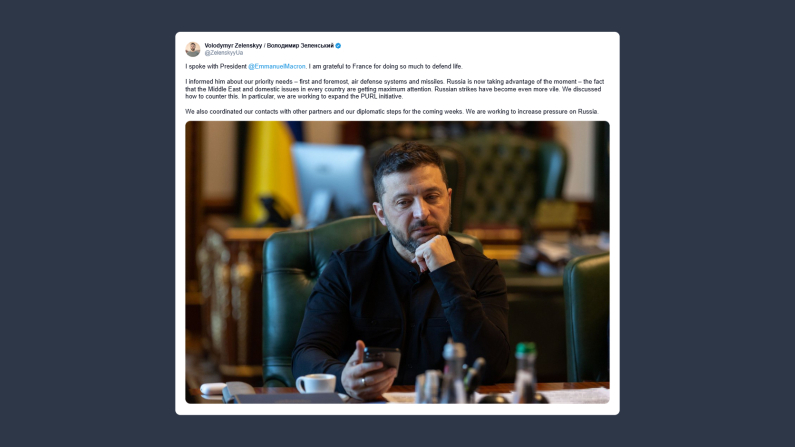This screenshot has height=447, width=795.
Task: Click the words PURL initiative in the tweet
Action: click(381, 96)
